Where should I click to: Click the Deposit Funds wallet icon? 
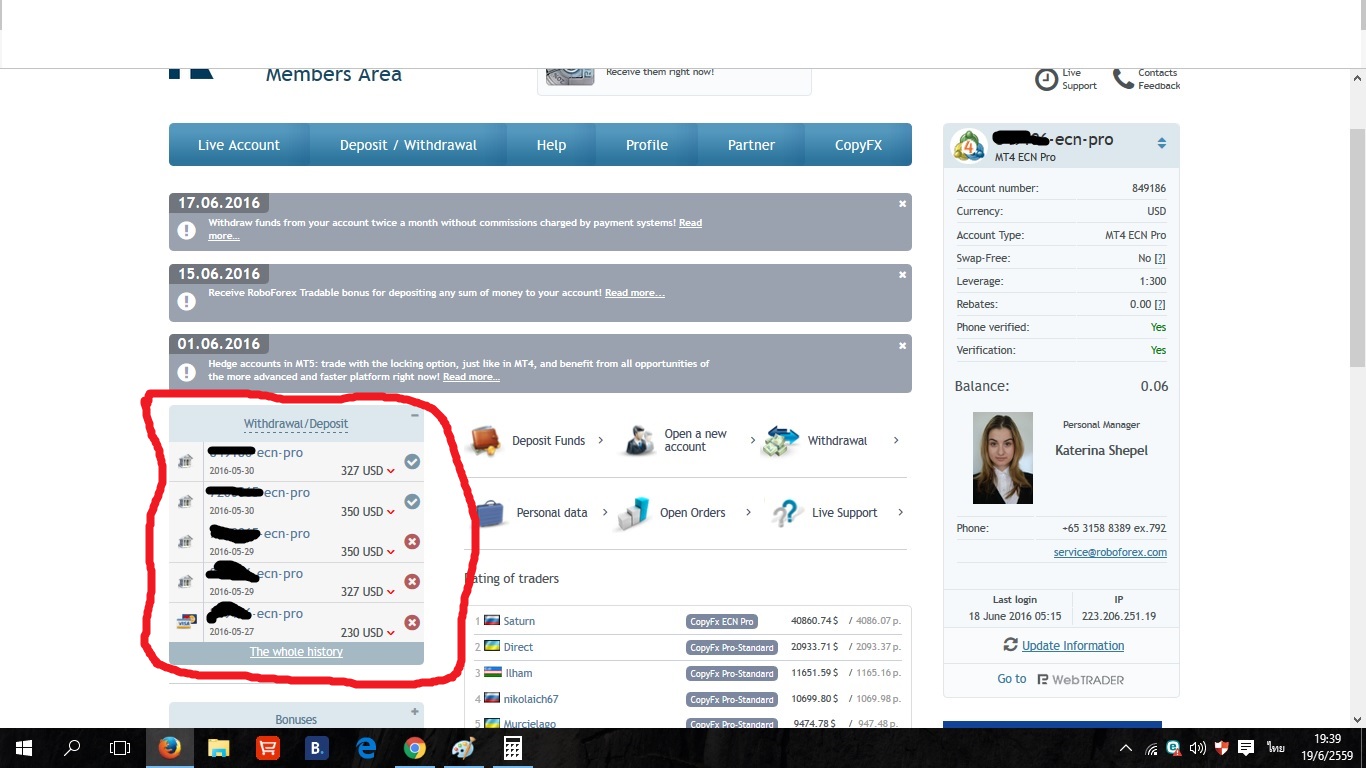(x=485, y=441)
